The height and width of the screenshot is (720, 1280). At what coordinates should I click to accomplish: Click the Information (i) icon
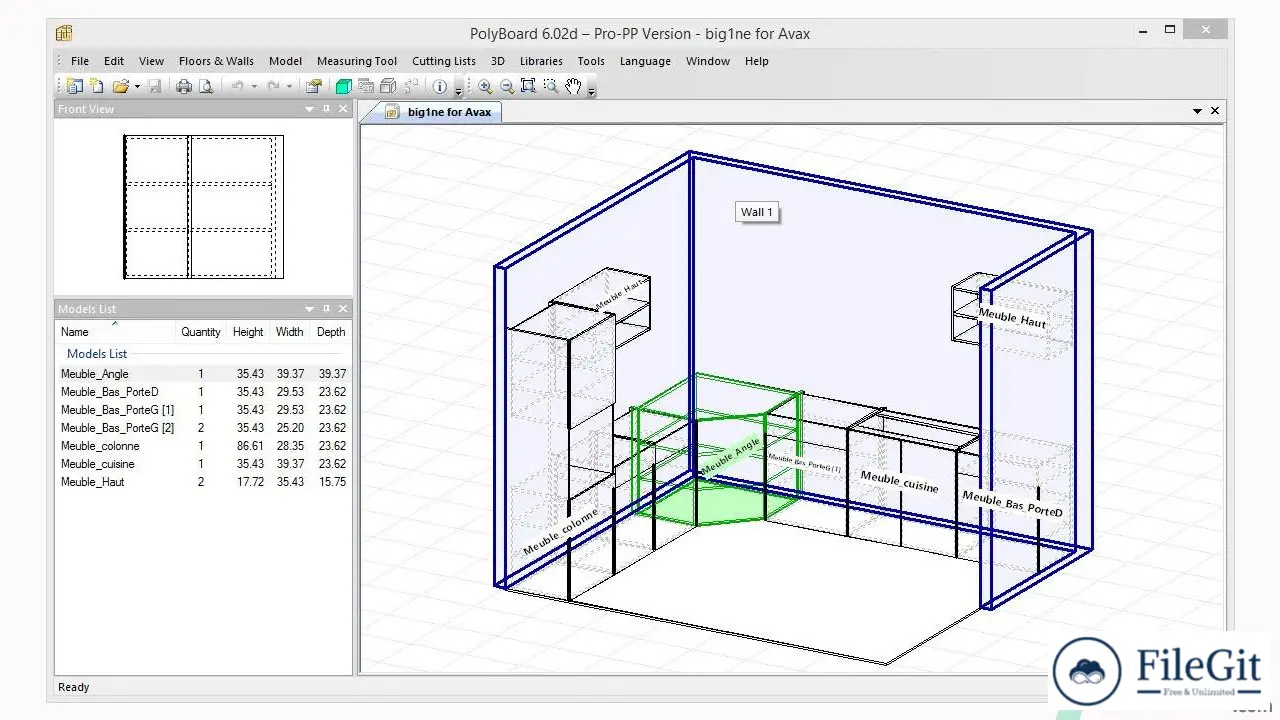(439, 87)
